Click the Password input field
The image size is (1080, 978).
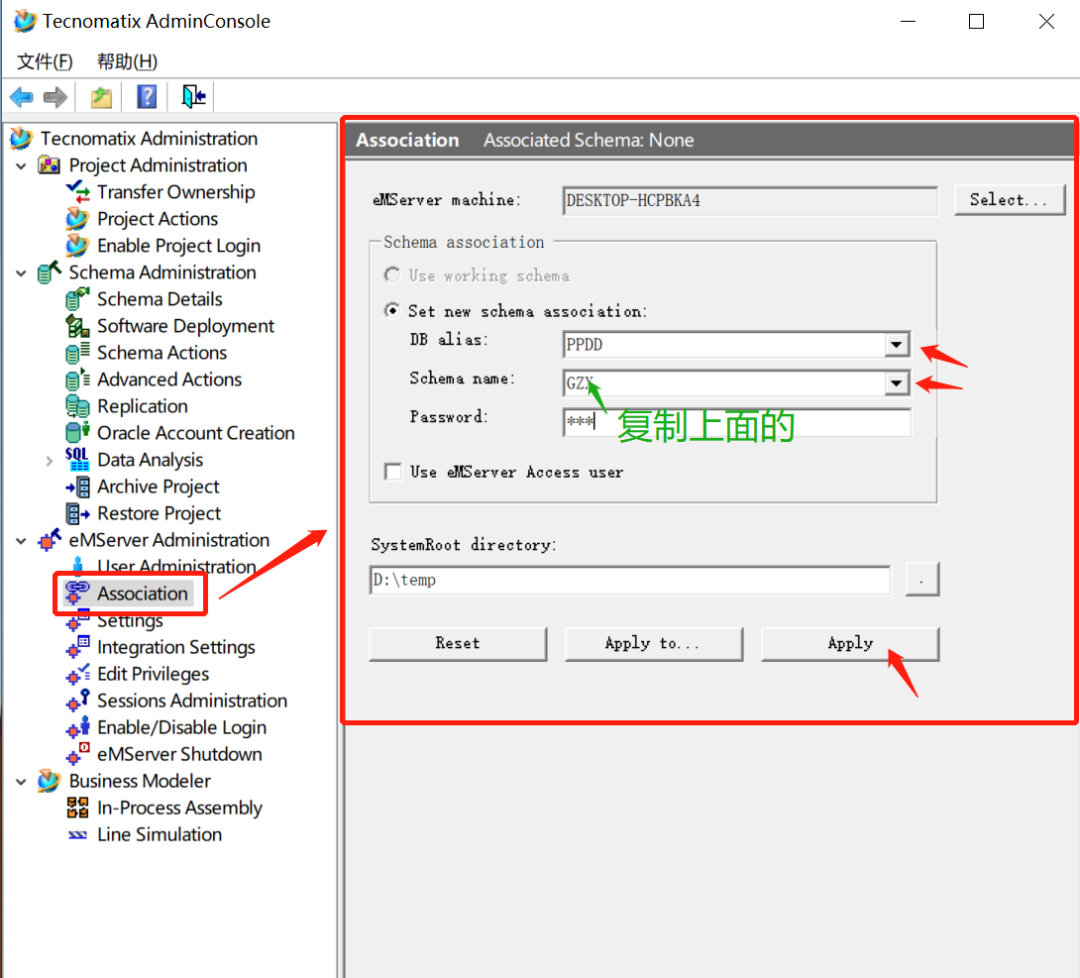click(736, 422)
